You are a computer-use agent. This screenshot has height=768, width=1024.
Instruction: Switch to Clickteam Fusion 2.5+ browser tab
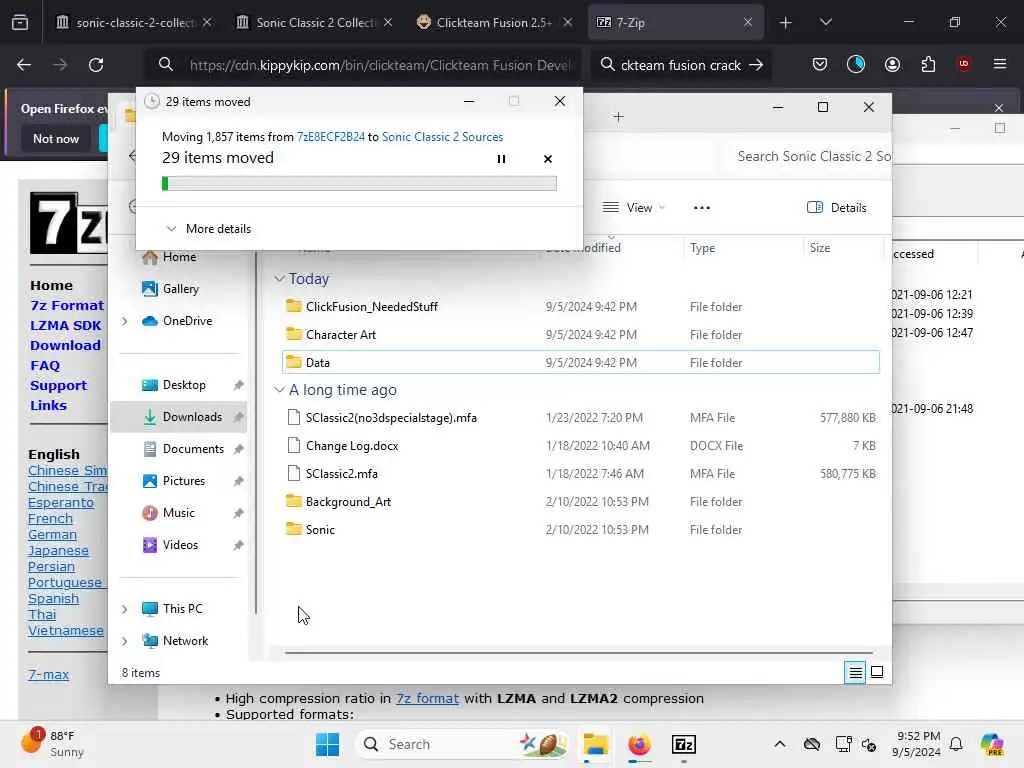(x=494, y=23)
